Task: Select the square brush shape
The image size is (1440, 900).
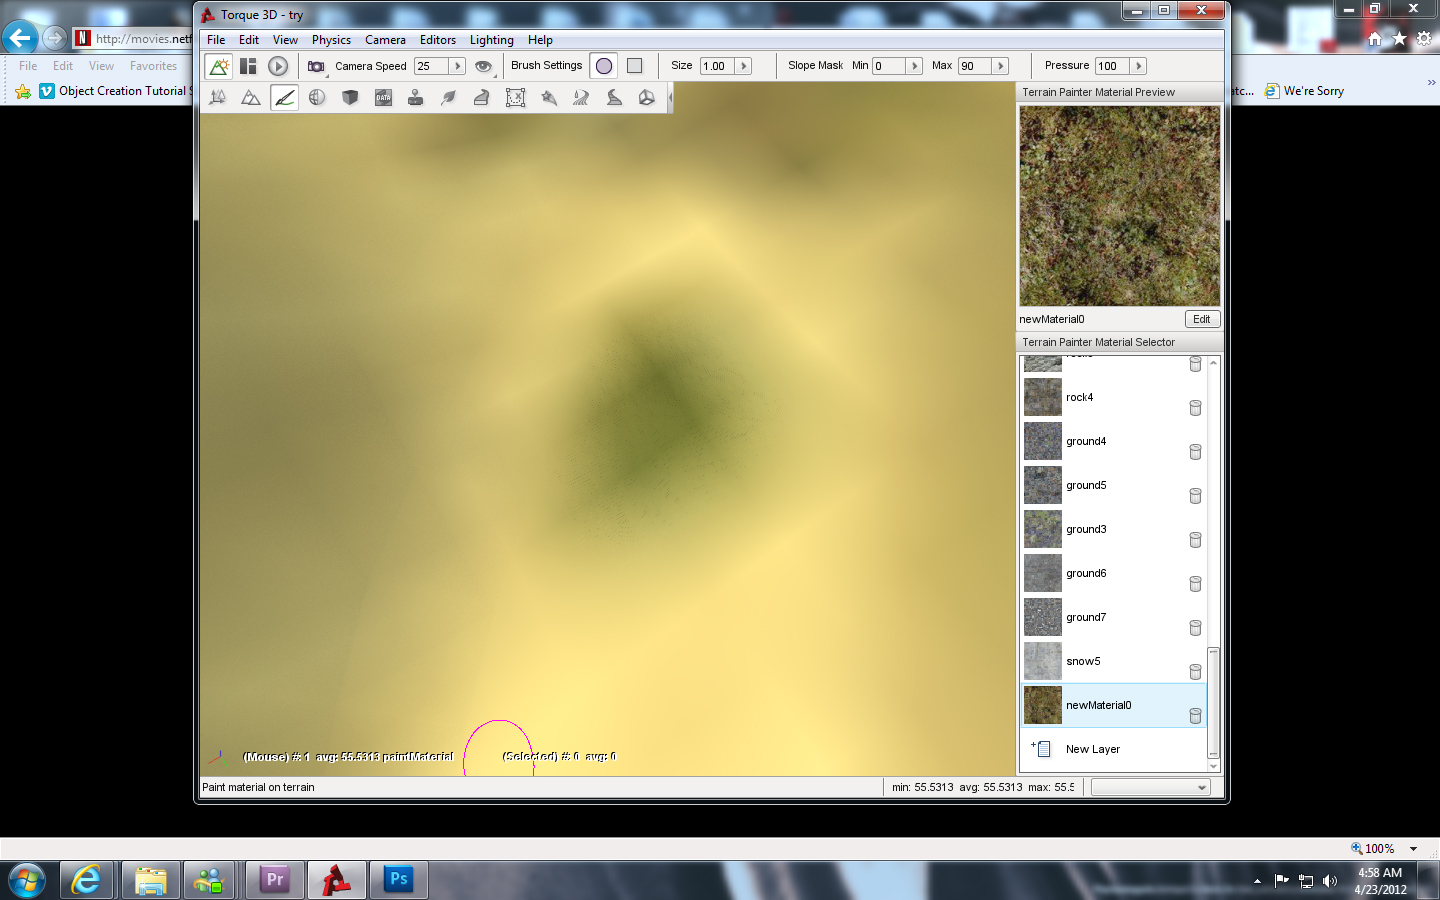Action: point(634,66)
